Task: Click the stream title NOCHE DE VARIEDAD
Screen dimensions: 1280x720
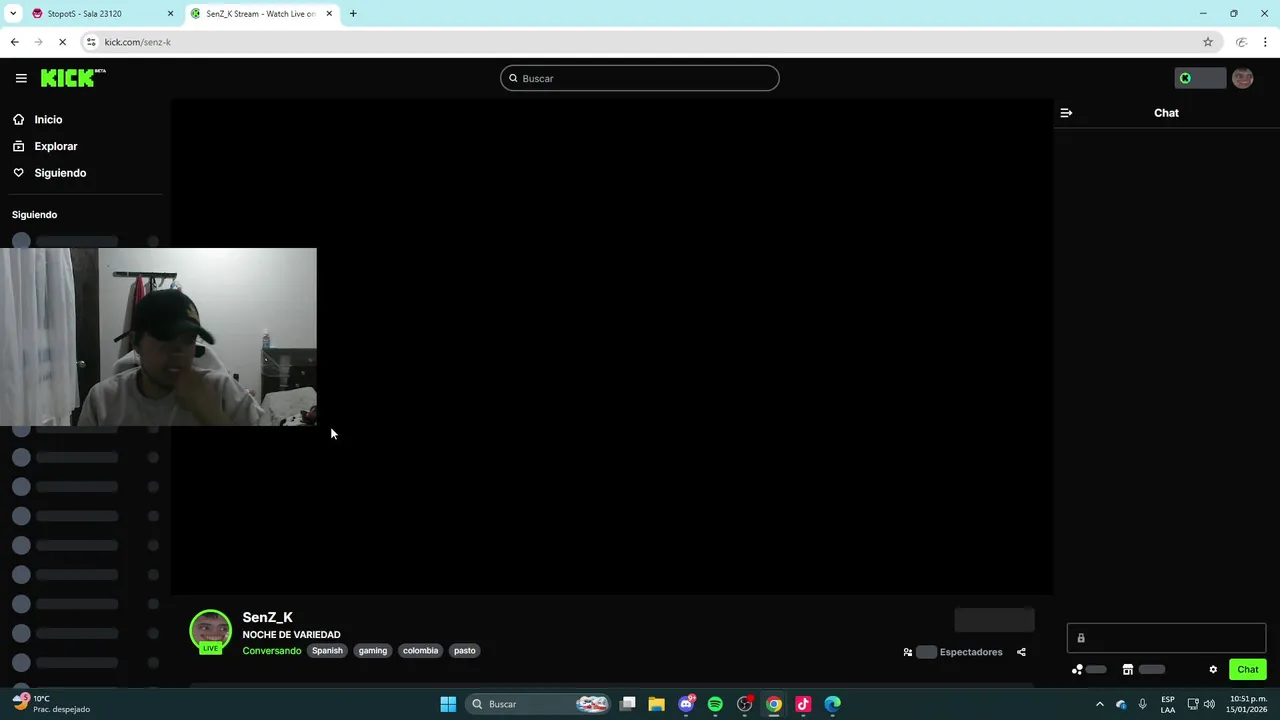Action: coord(291,635)
